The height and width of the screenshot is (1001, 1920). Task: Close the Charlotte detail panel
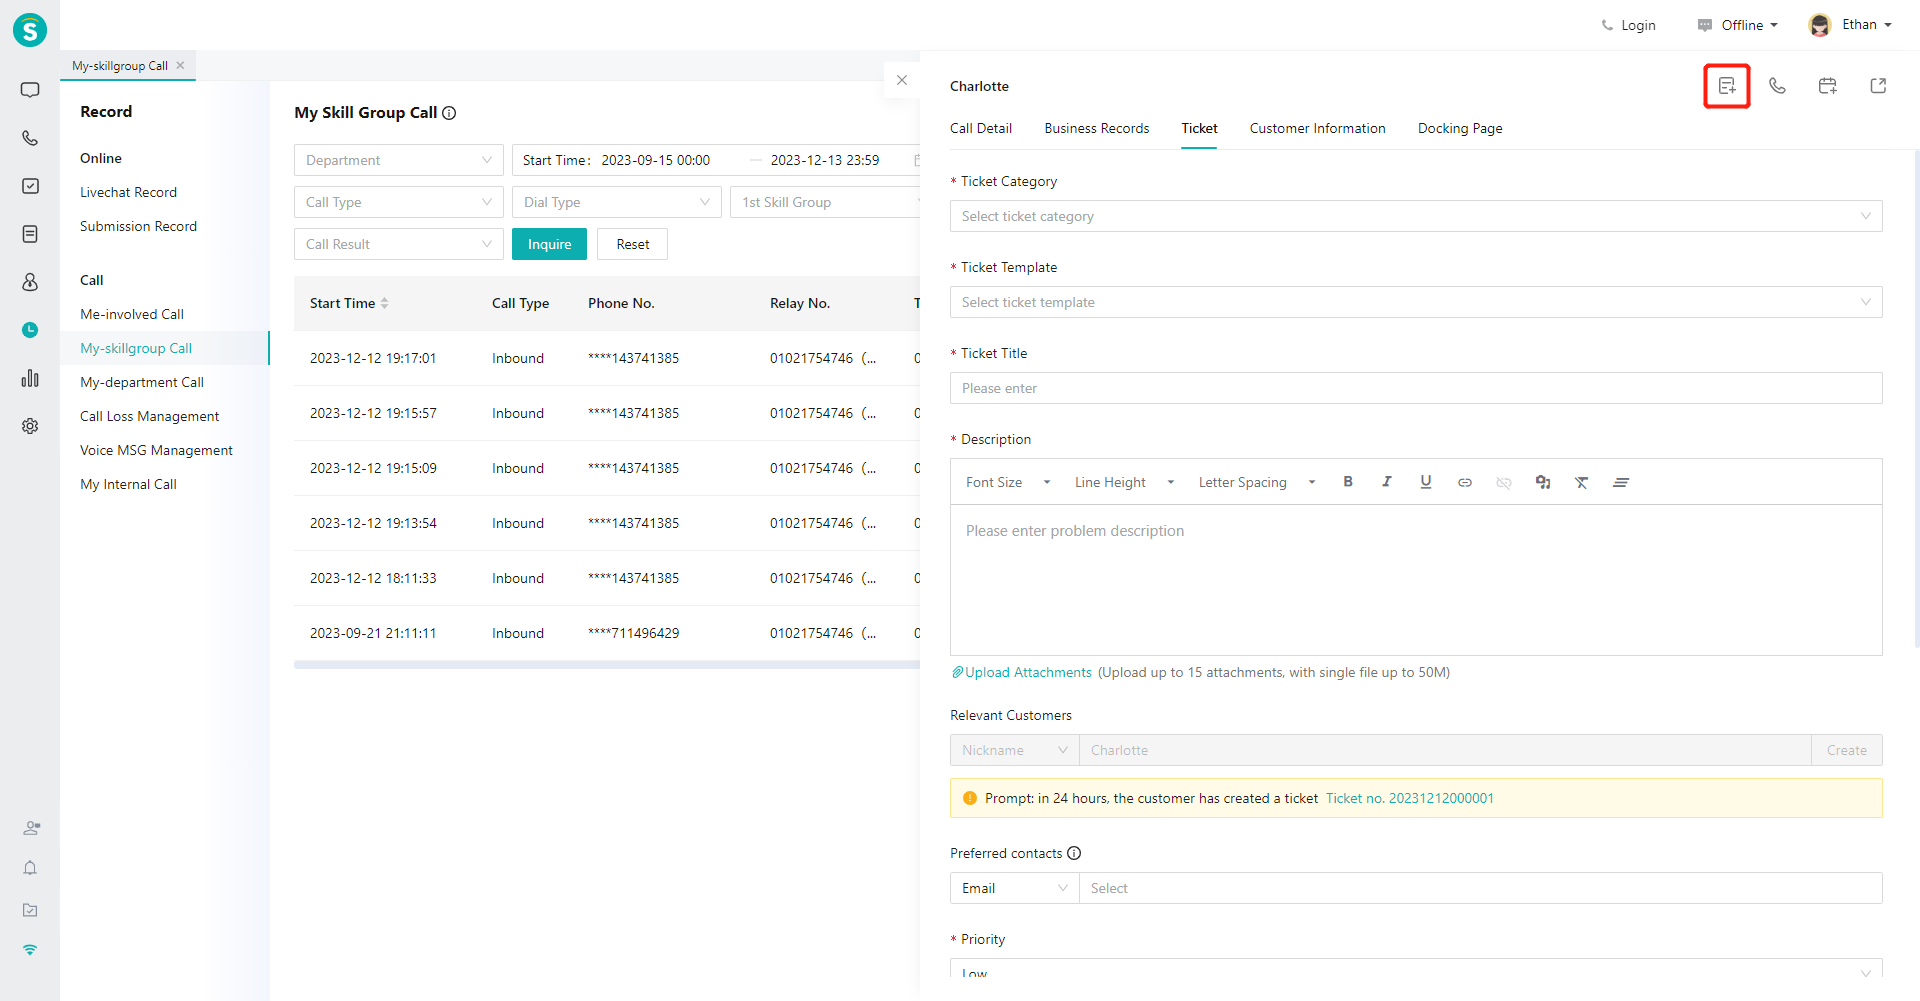[x=902, y=80]
